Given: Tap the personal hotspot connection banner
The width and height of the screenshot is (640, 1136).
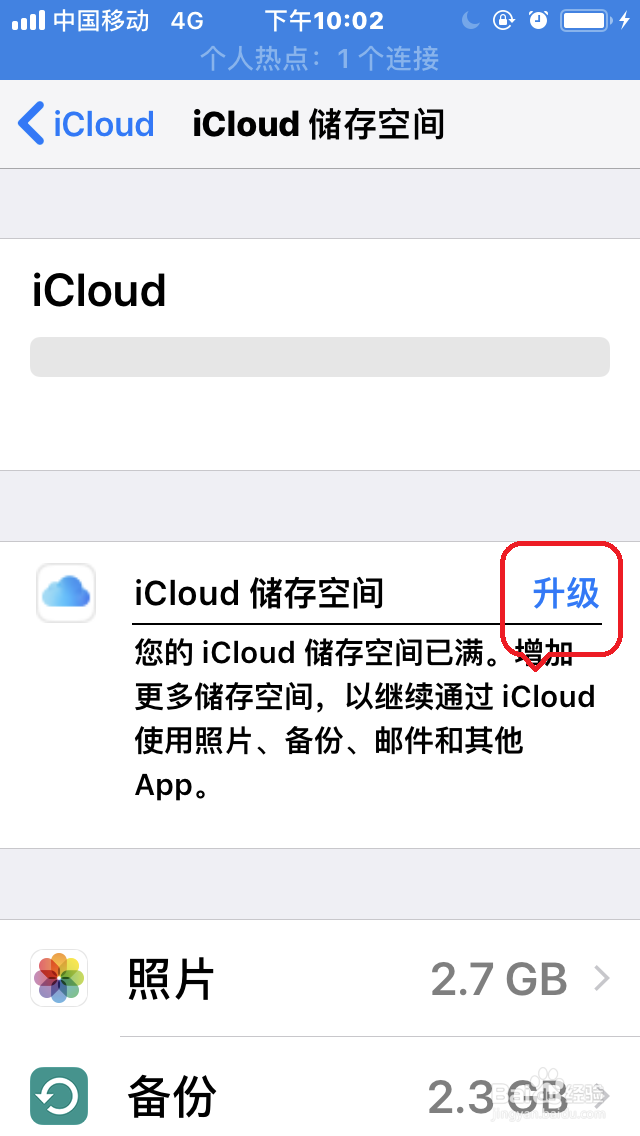Looking at the screenshot, I should (320, 58).
